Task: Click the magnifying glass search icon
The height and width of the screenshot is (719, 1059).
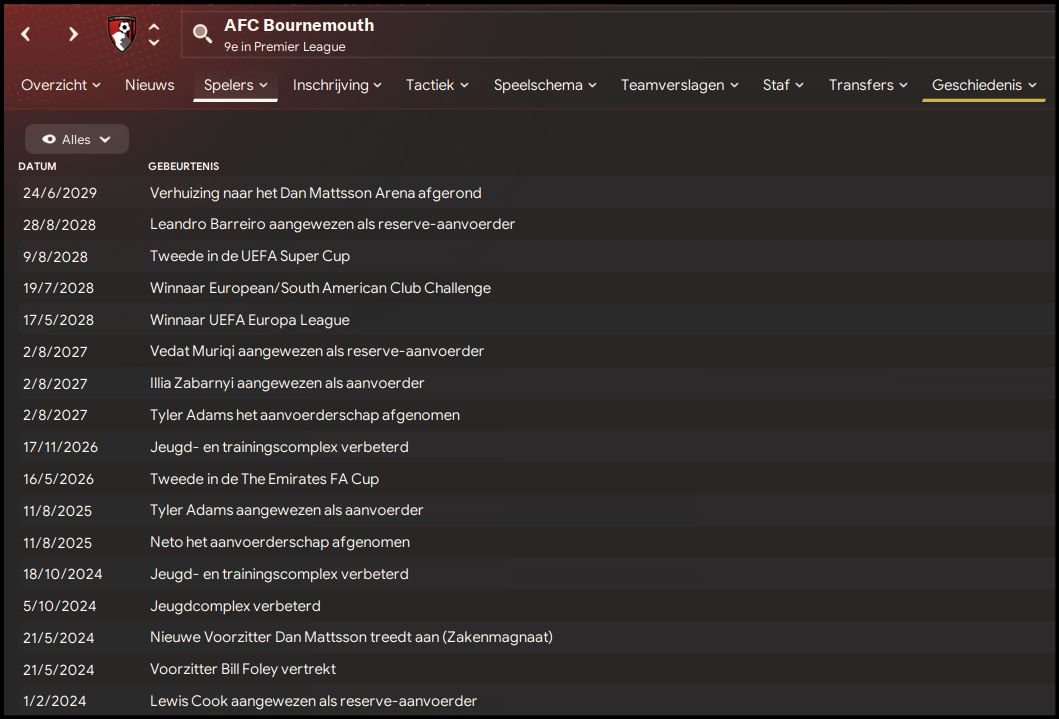Action: tap(202, 33)
